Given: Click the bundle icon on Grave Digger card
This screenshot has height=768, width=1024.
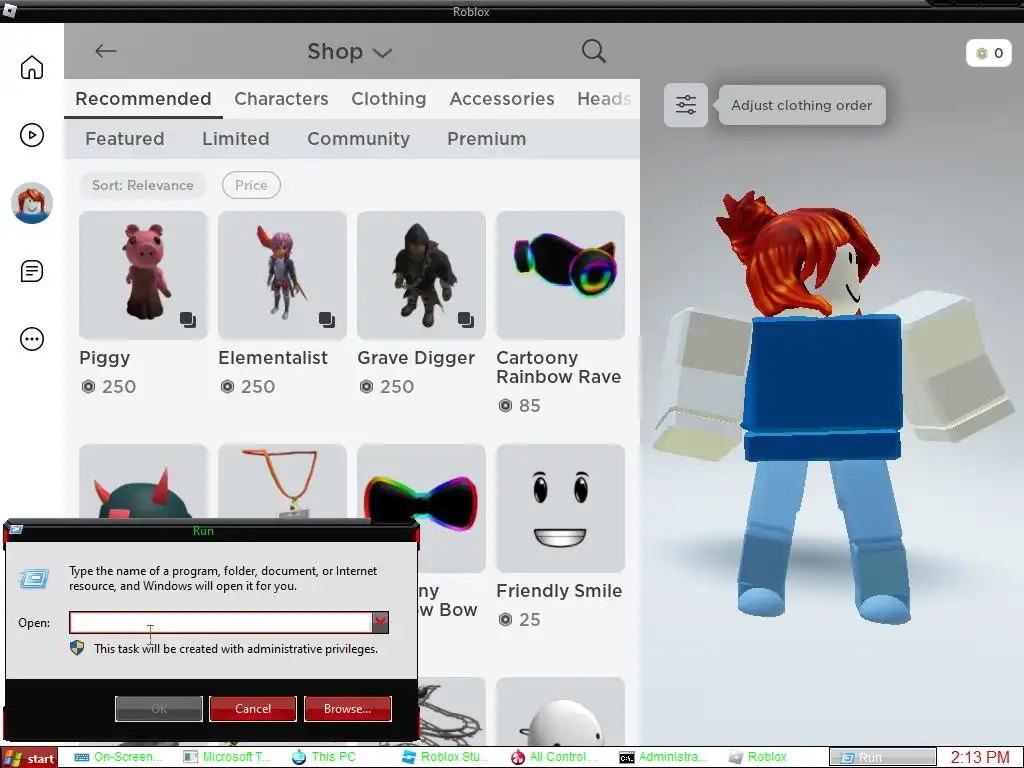Looking at the screenshot, I should coord(466,320).
